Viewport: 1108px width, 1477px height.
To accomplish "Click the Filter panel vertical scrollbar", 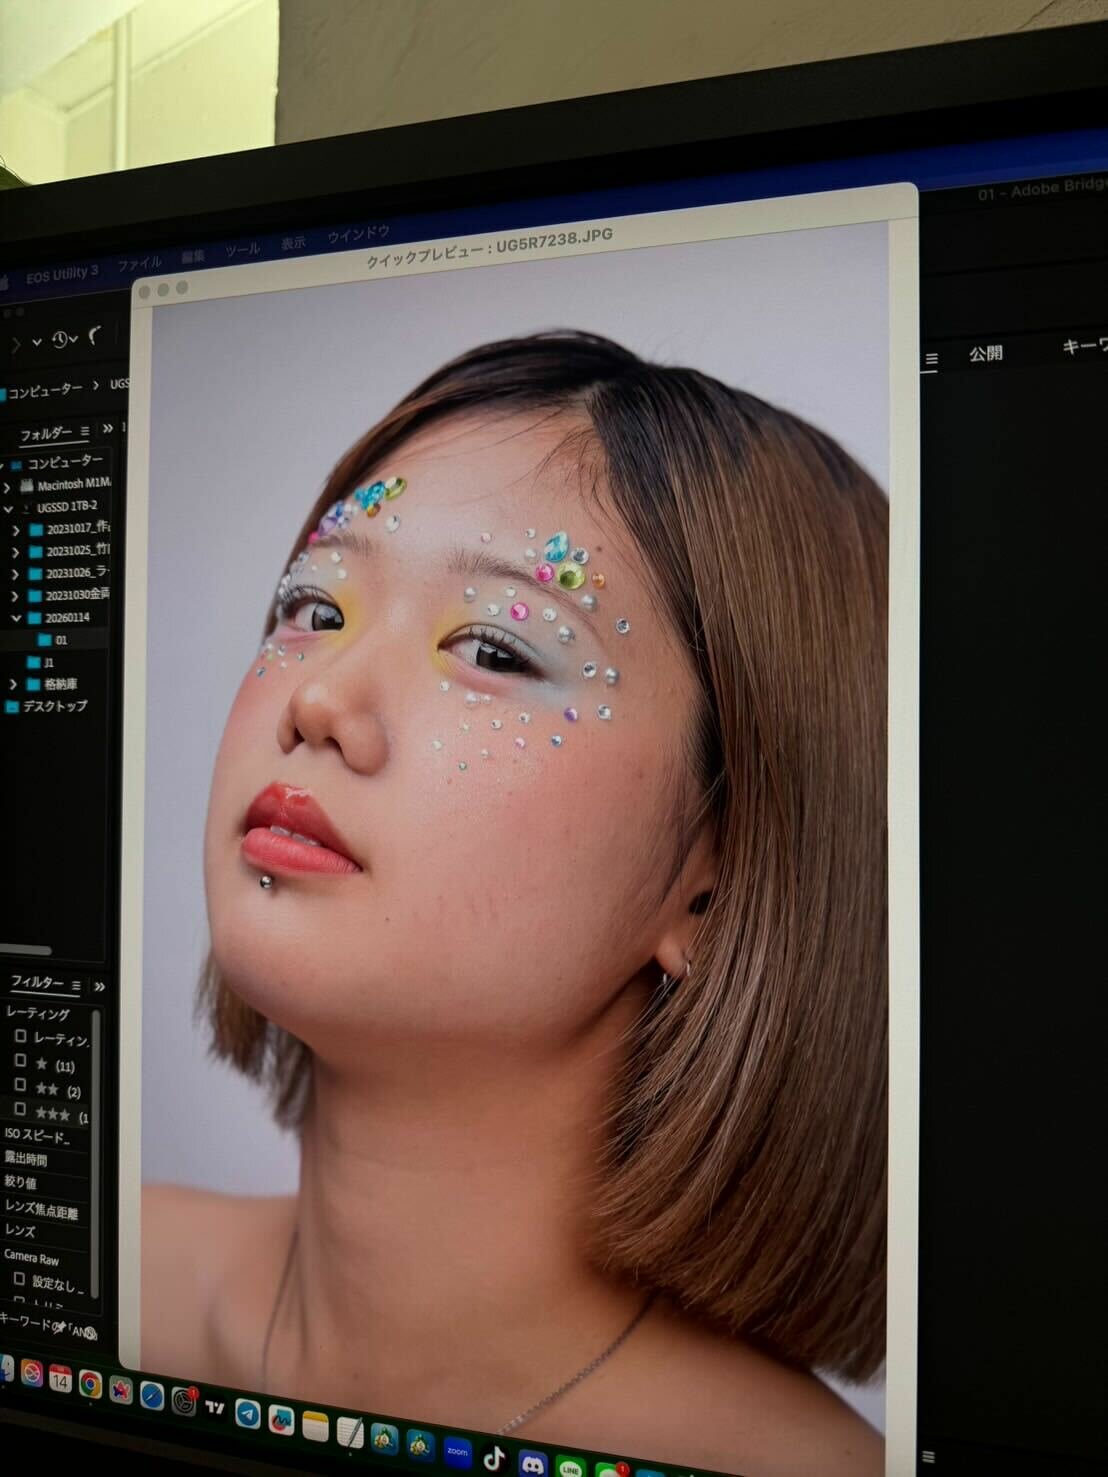I will click(96, 1150).
